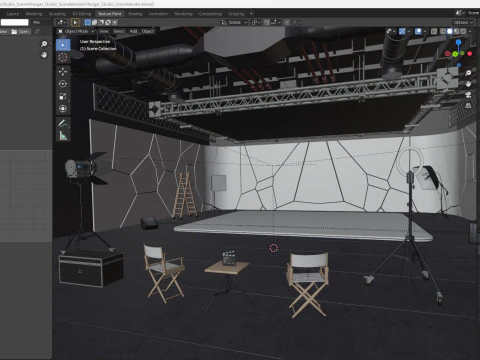Add a new workspace with plus button
This screenshot has height=360, width=480.
(252, 14)
